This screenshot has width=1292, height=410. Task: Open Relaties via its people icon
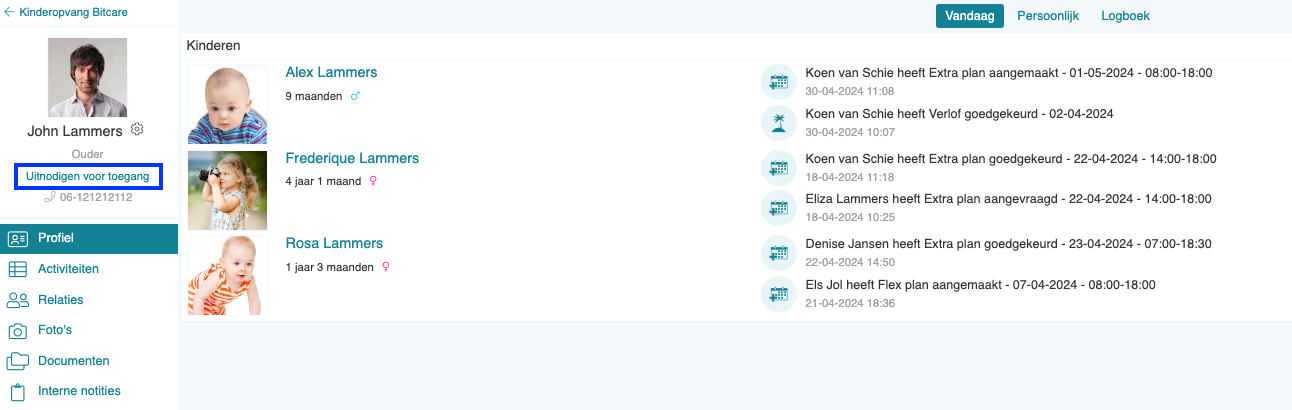pyautogui.click(x=17, y=300)
